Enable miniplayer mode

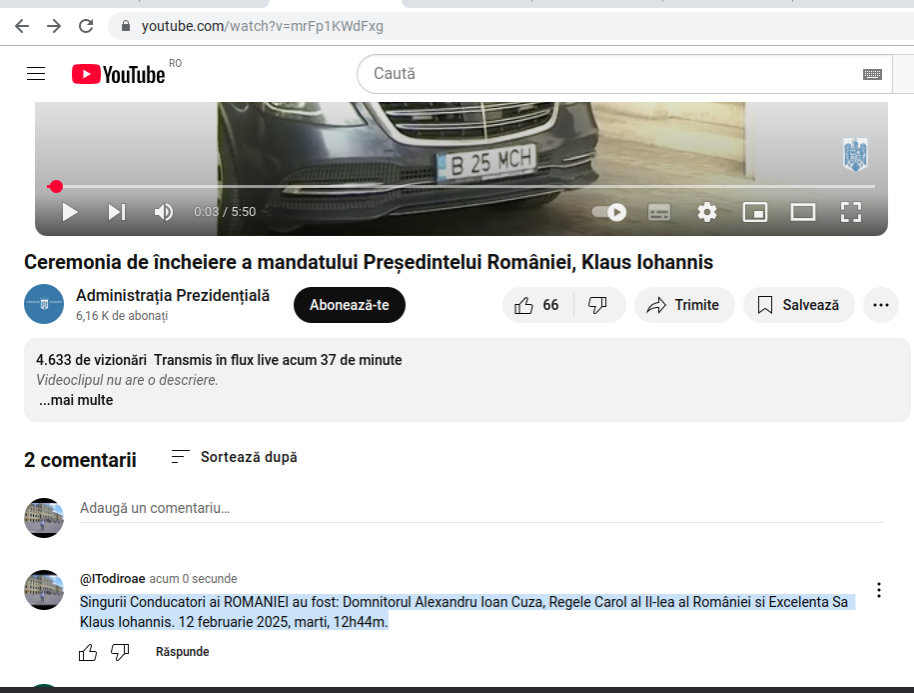(x=755, y=212)
